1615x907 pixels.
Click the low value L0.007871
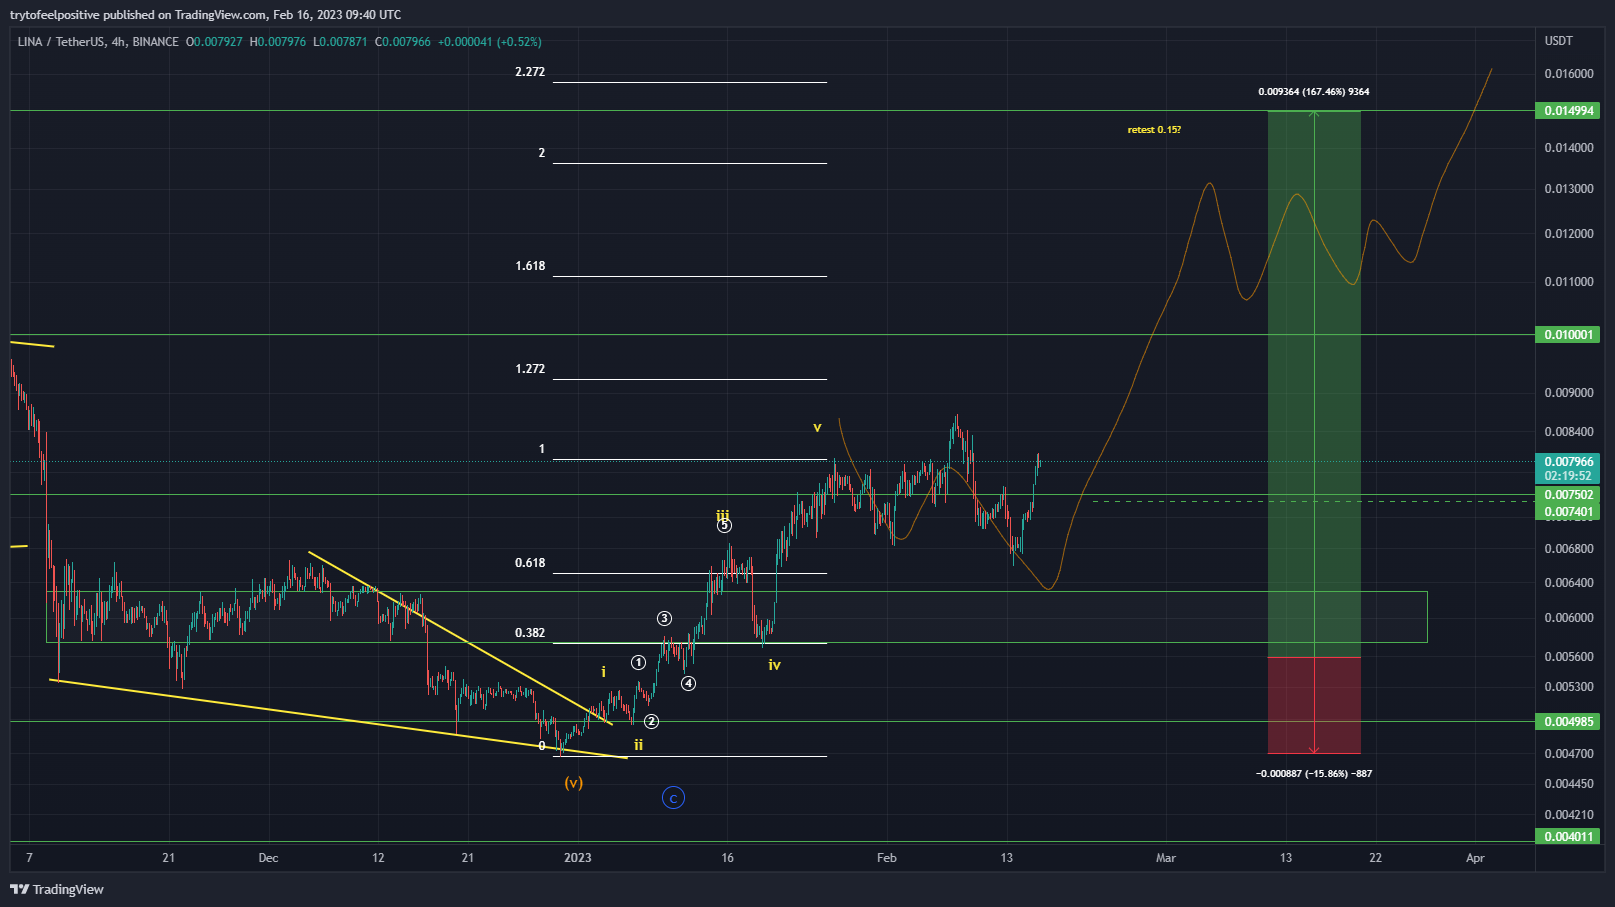pyautogui.click(x=340, y=42)
